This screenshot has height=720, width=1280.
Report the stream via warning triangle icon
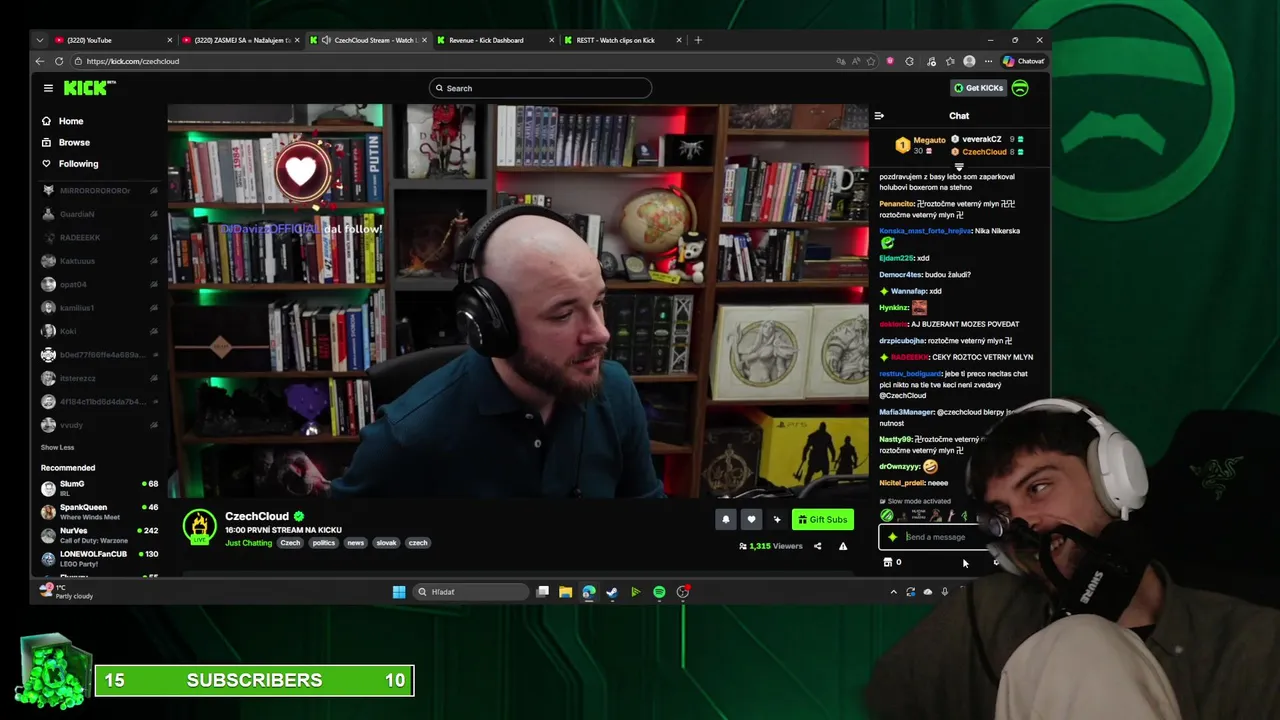pyautogui.click(x=843, y=546)
